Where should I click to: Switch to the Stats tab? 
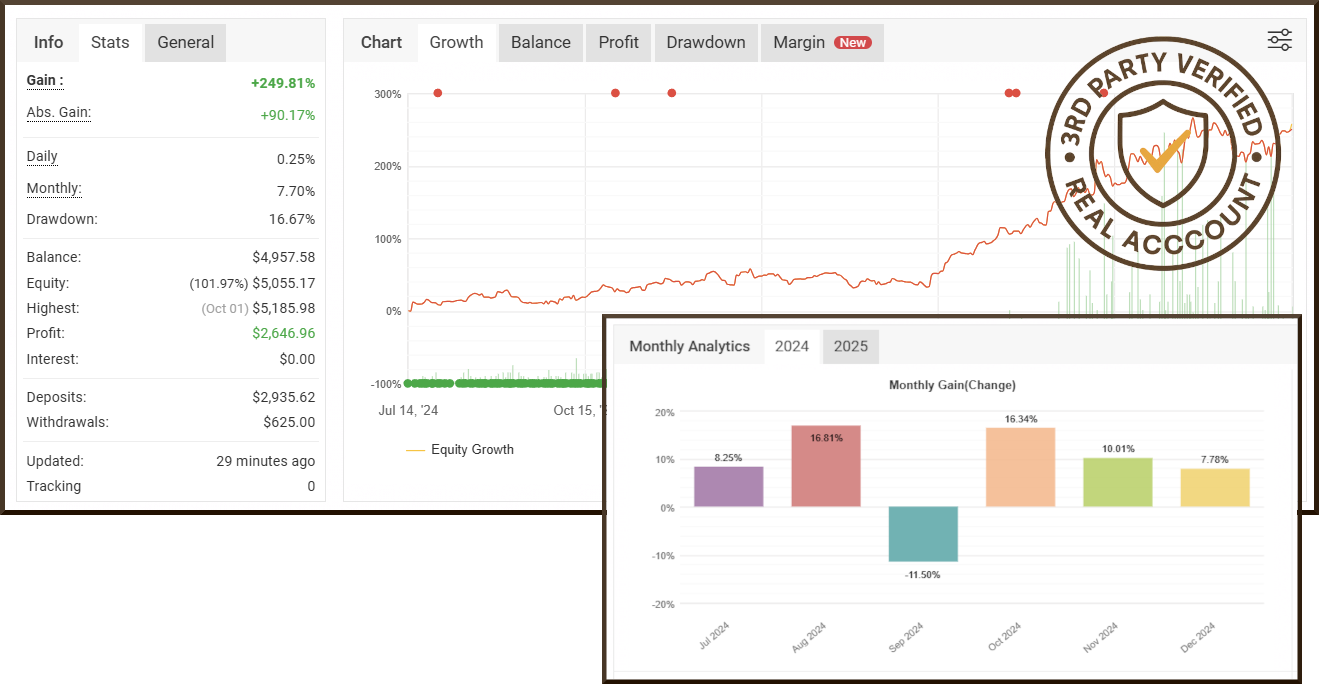click(x=110, y=43)
